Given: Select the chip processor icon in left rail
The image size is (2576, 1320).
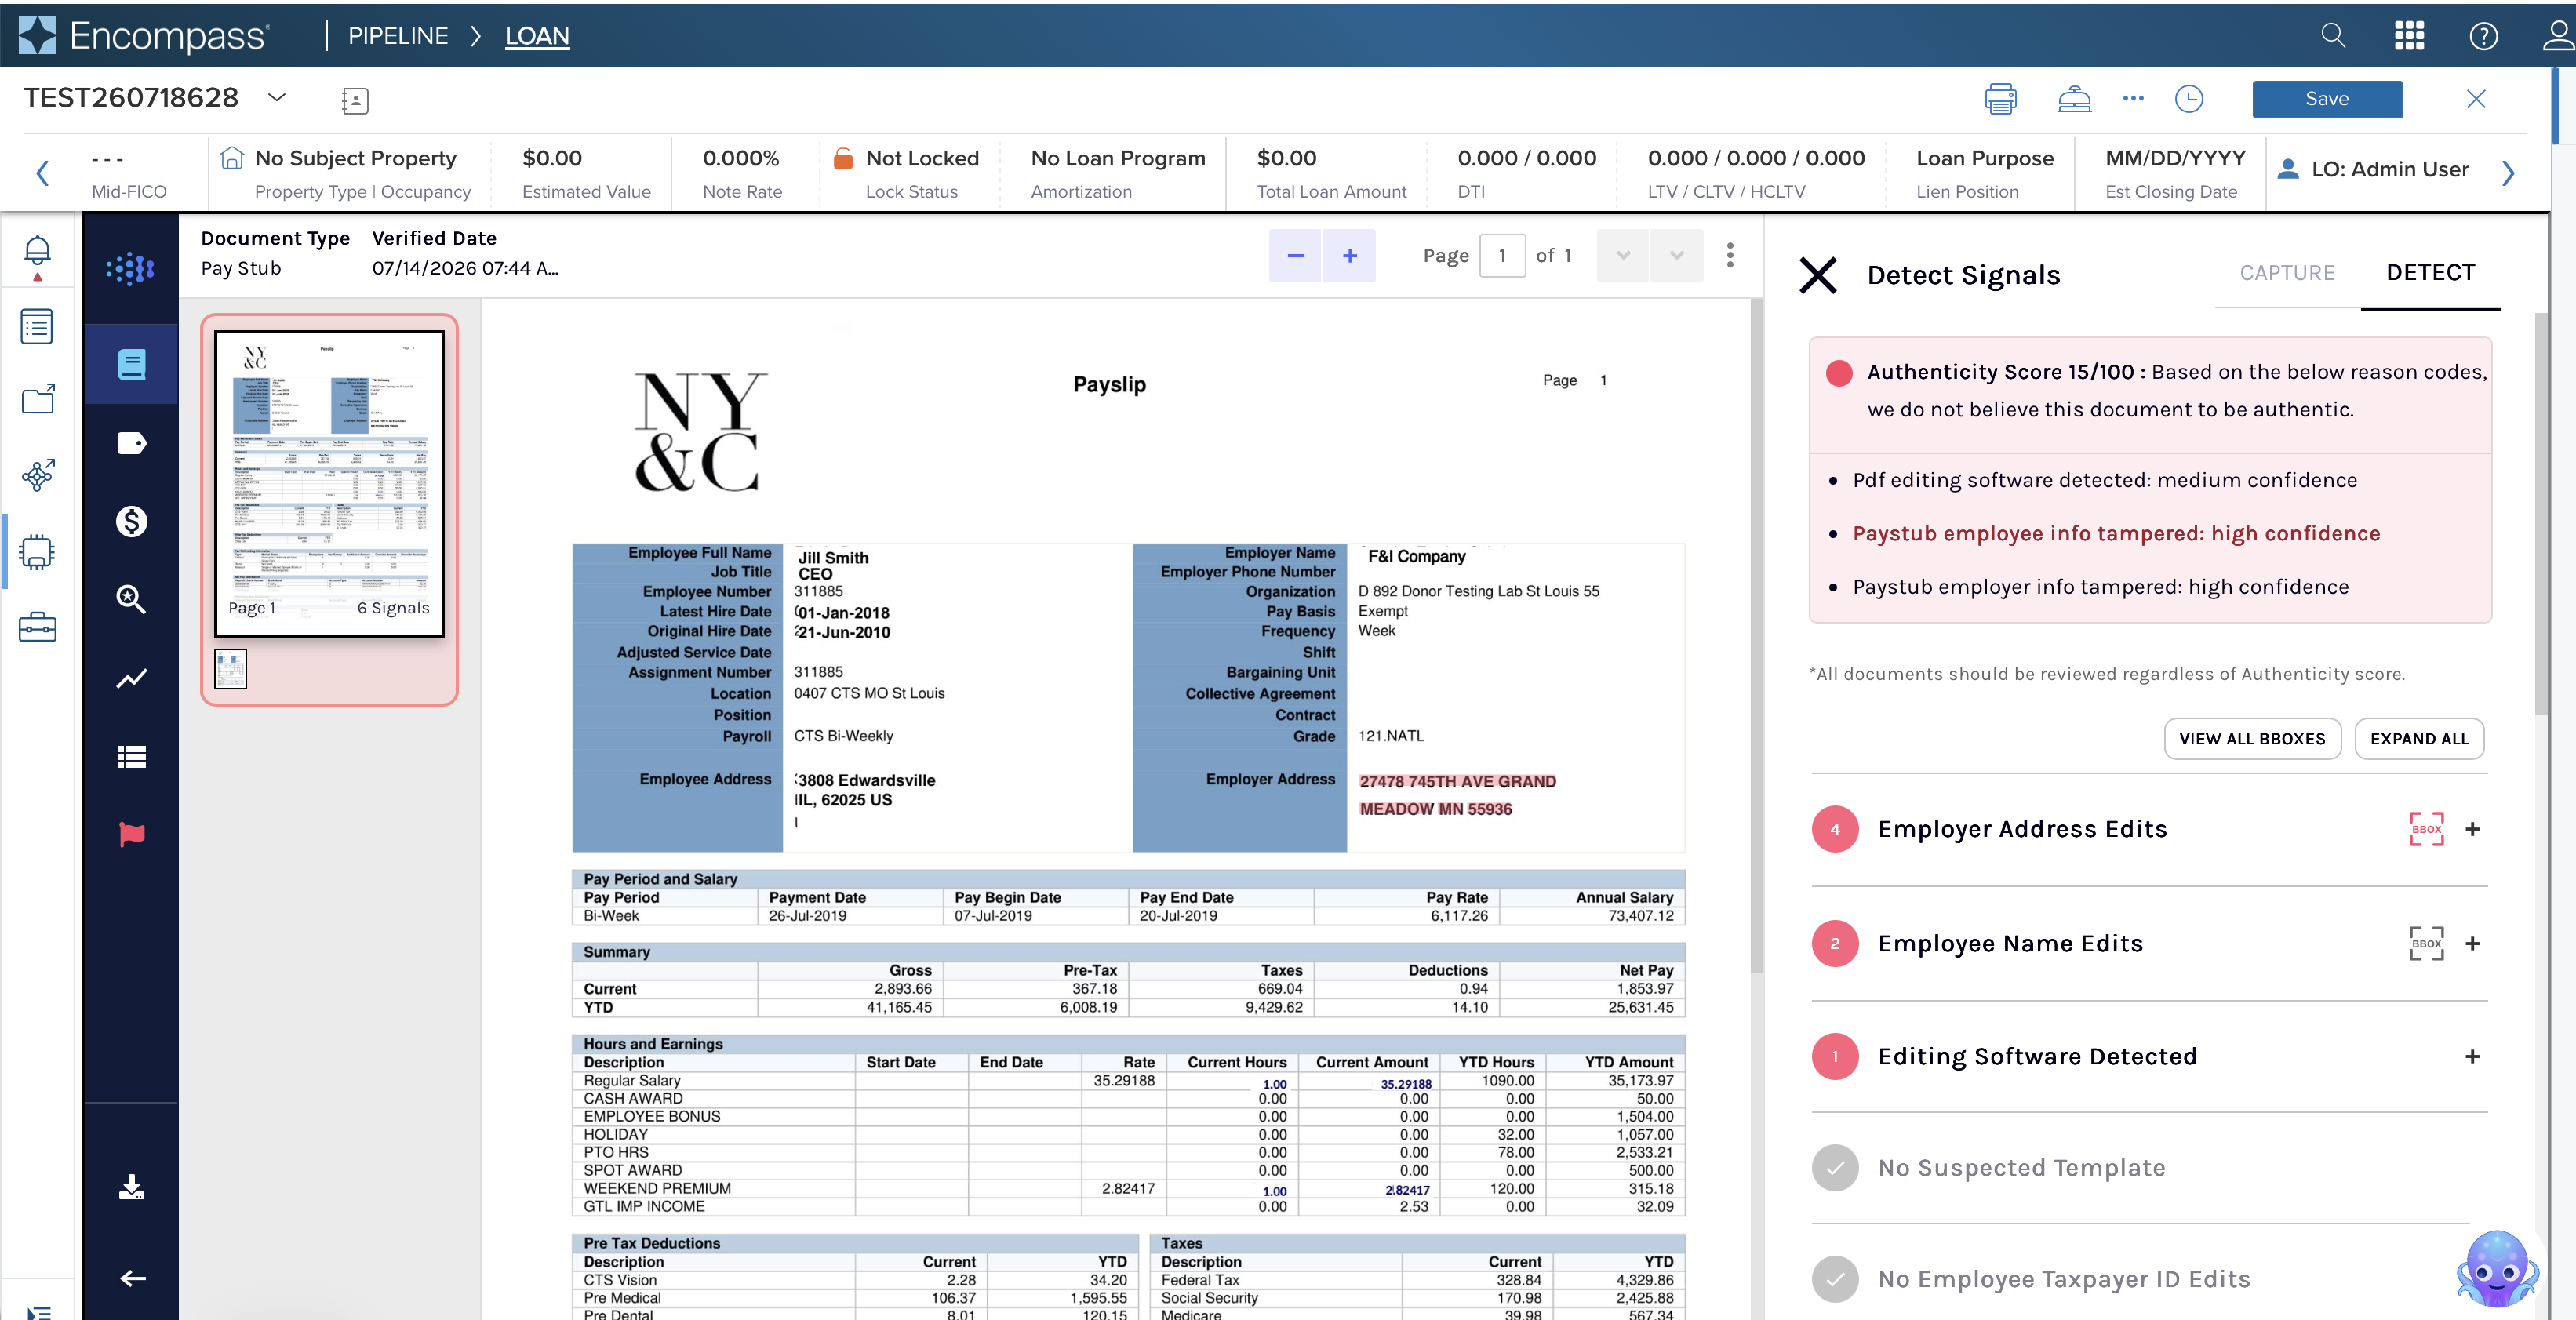Looking at the screenshot, I should [37, 551].
